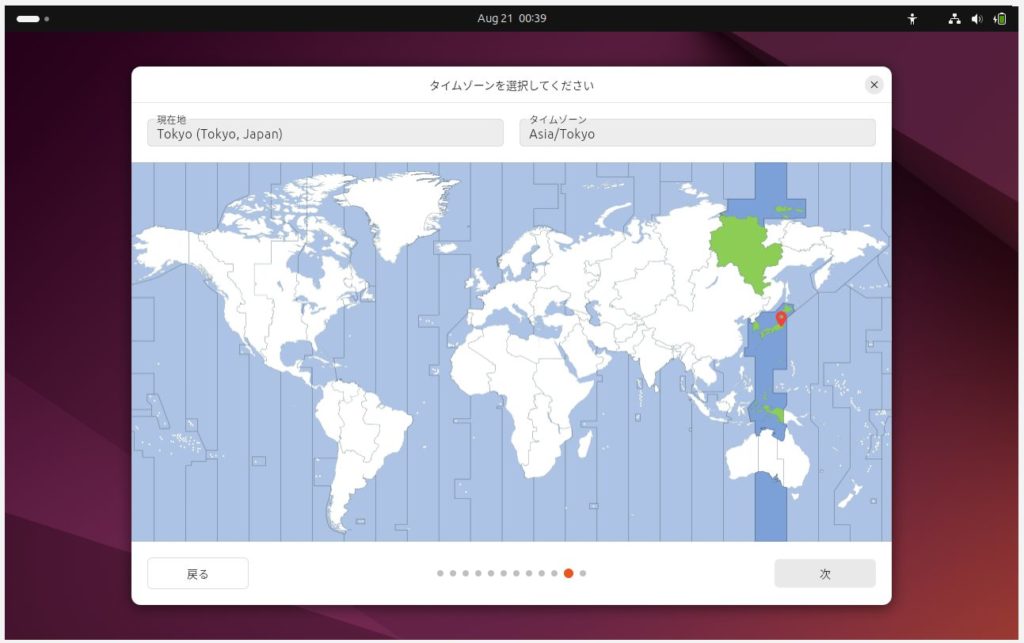Open Activities workspace indicator pill
1024x643 pixels.
pyautogui.click(x=28, y=19)
